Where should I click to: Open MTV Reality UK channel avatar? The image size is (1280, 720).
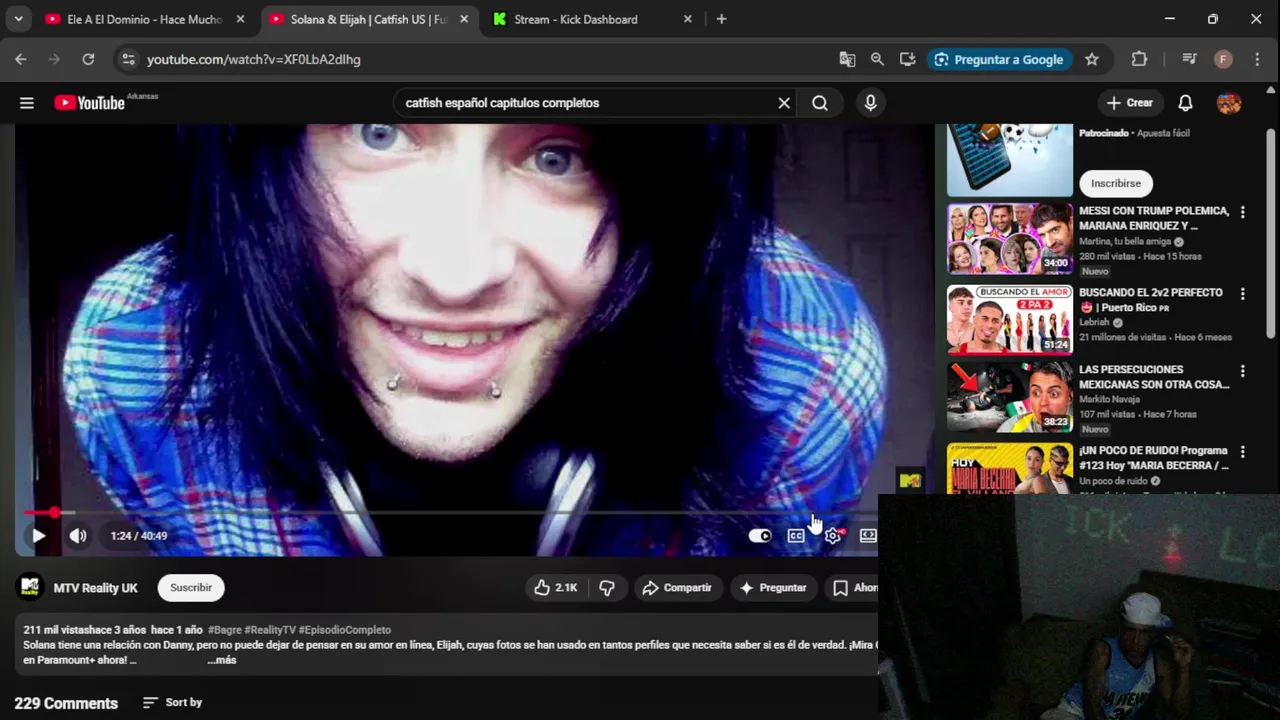[x=31, y=588]
